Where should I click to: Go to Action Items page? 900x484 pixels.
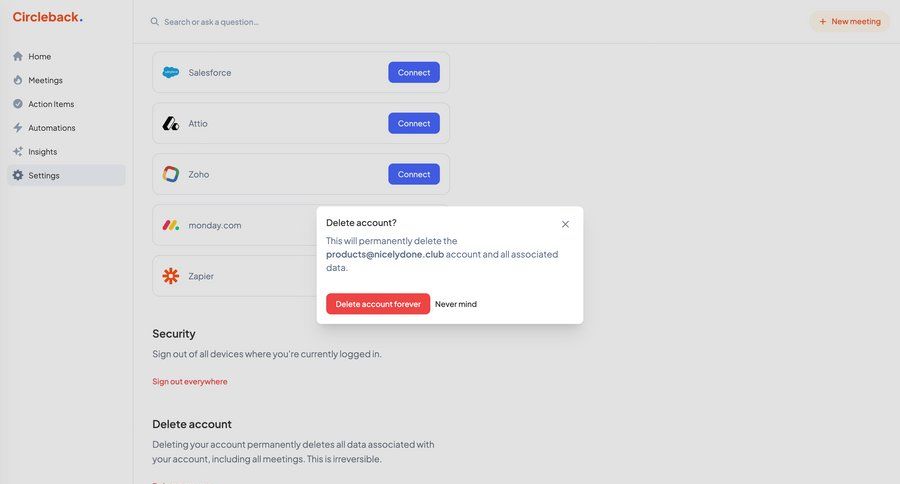click(51, 104)
